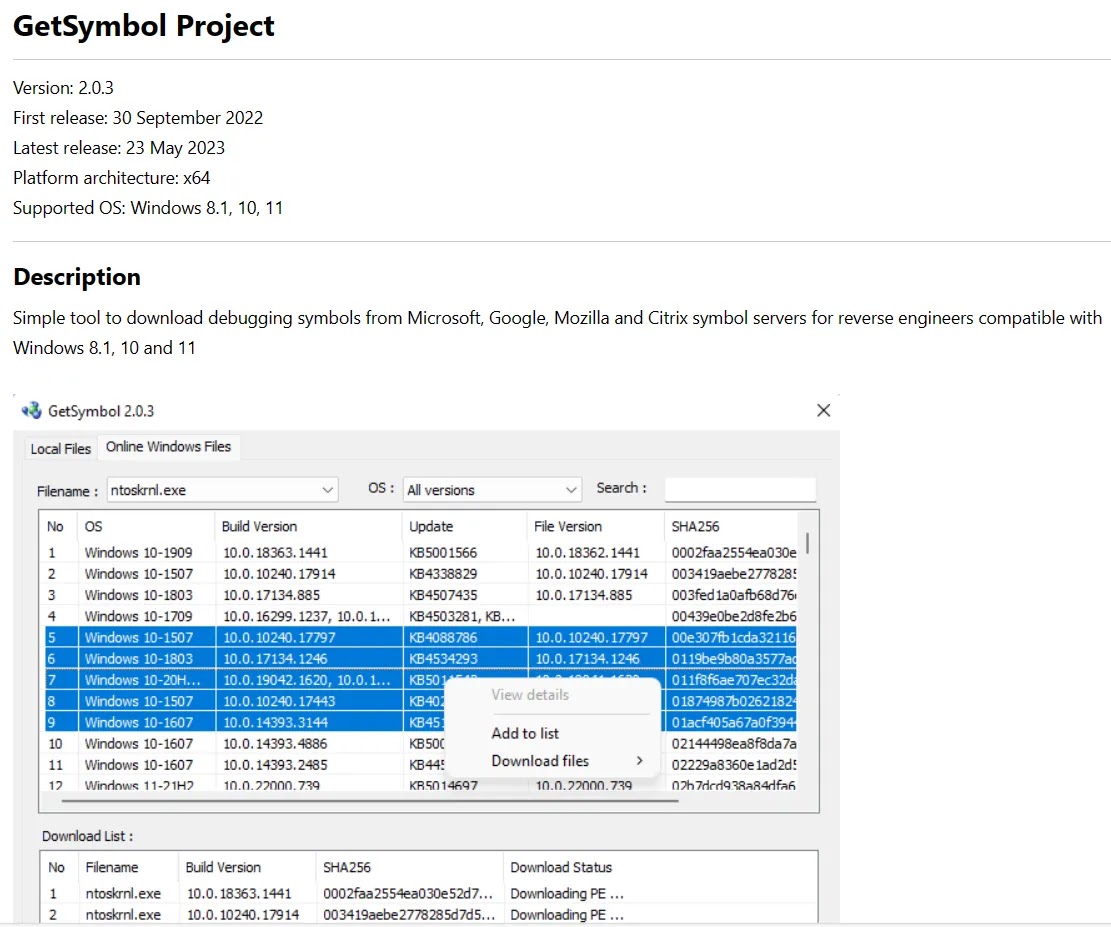
Task: Switch to the Local Files tab
Action: point(60,449)
